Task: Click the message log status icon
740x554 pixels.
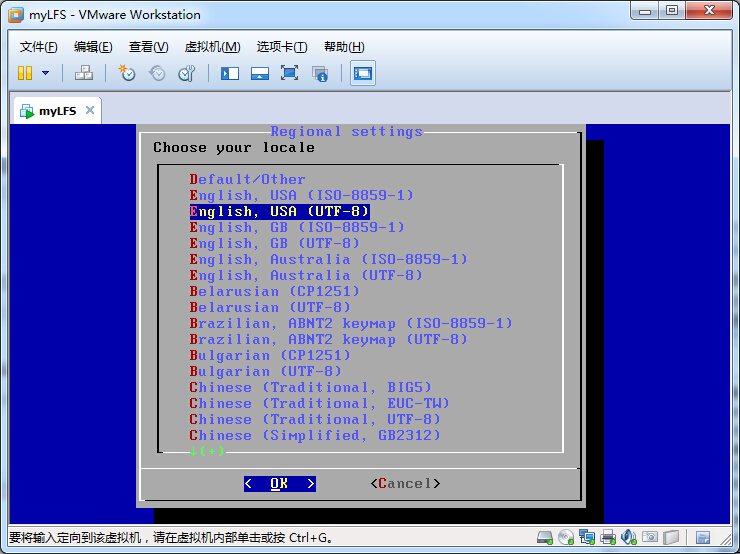Action: tap(703, 537)
